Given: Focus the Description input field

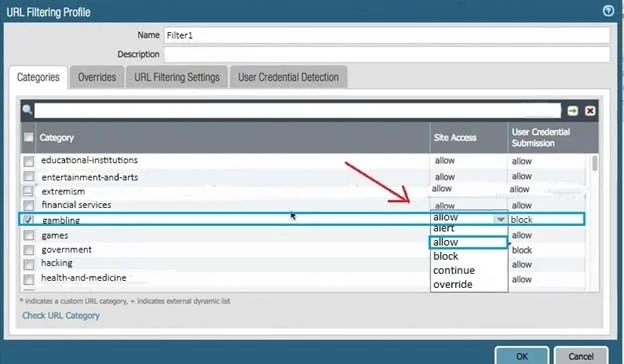Looking at the screenshot, I should tap(387, 55).
